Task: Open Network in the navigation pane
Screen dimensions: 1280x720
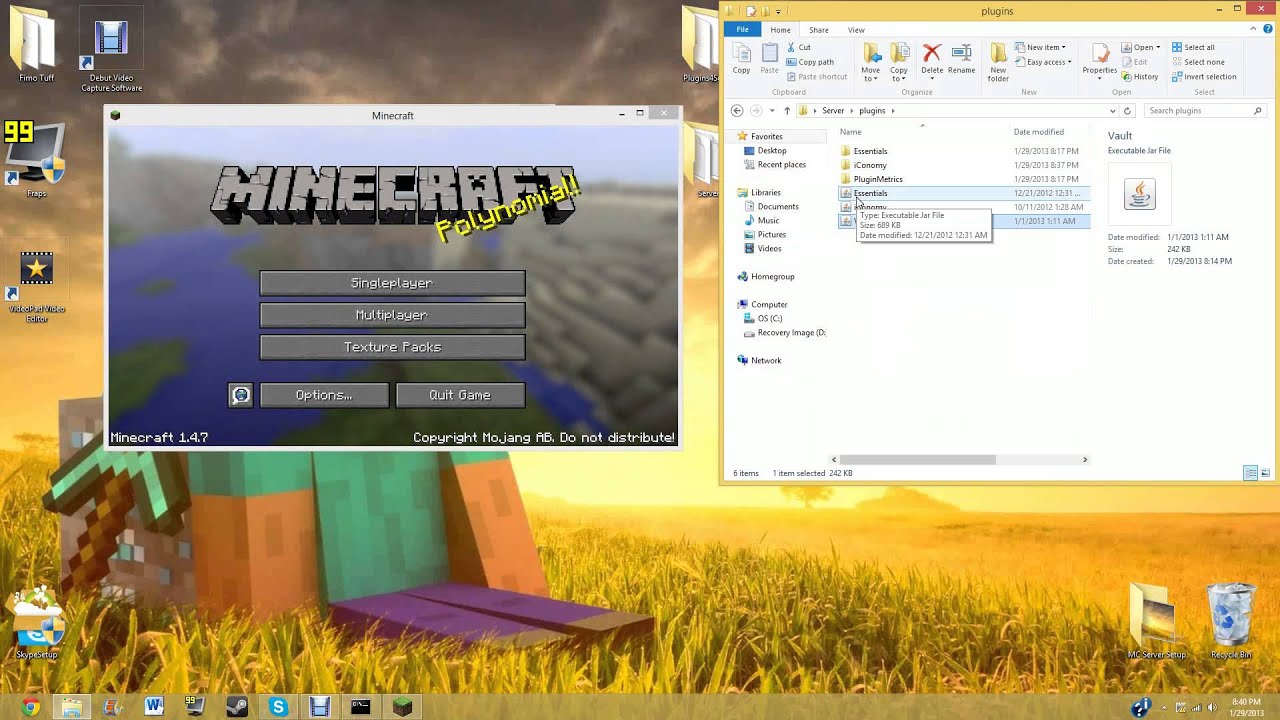Action: click(766, 360)
